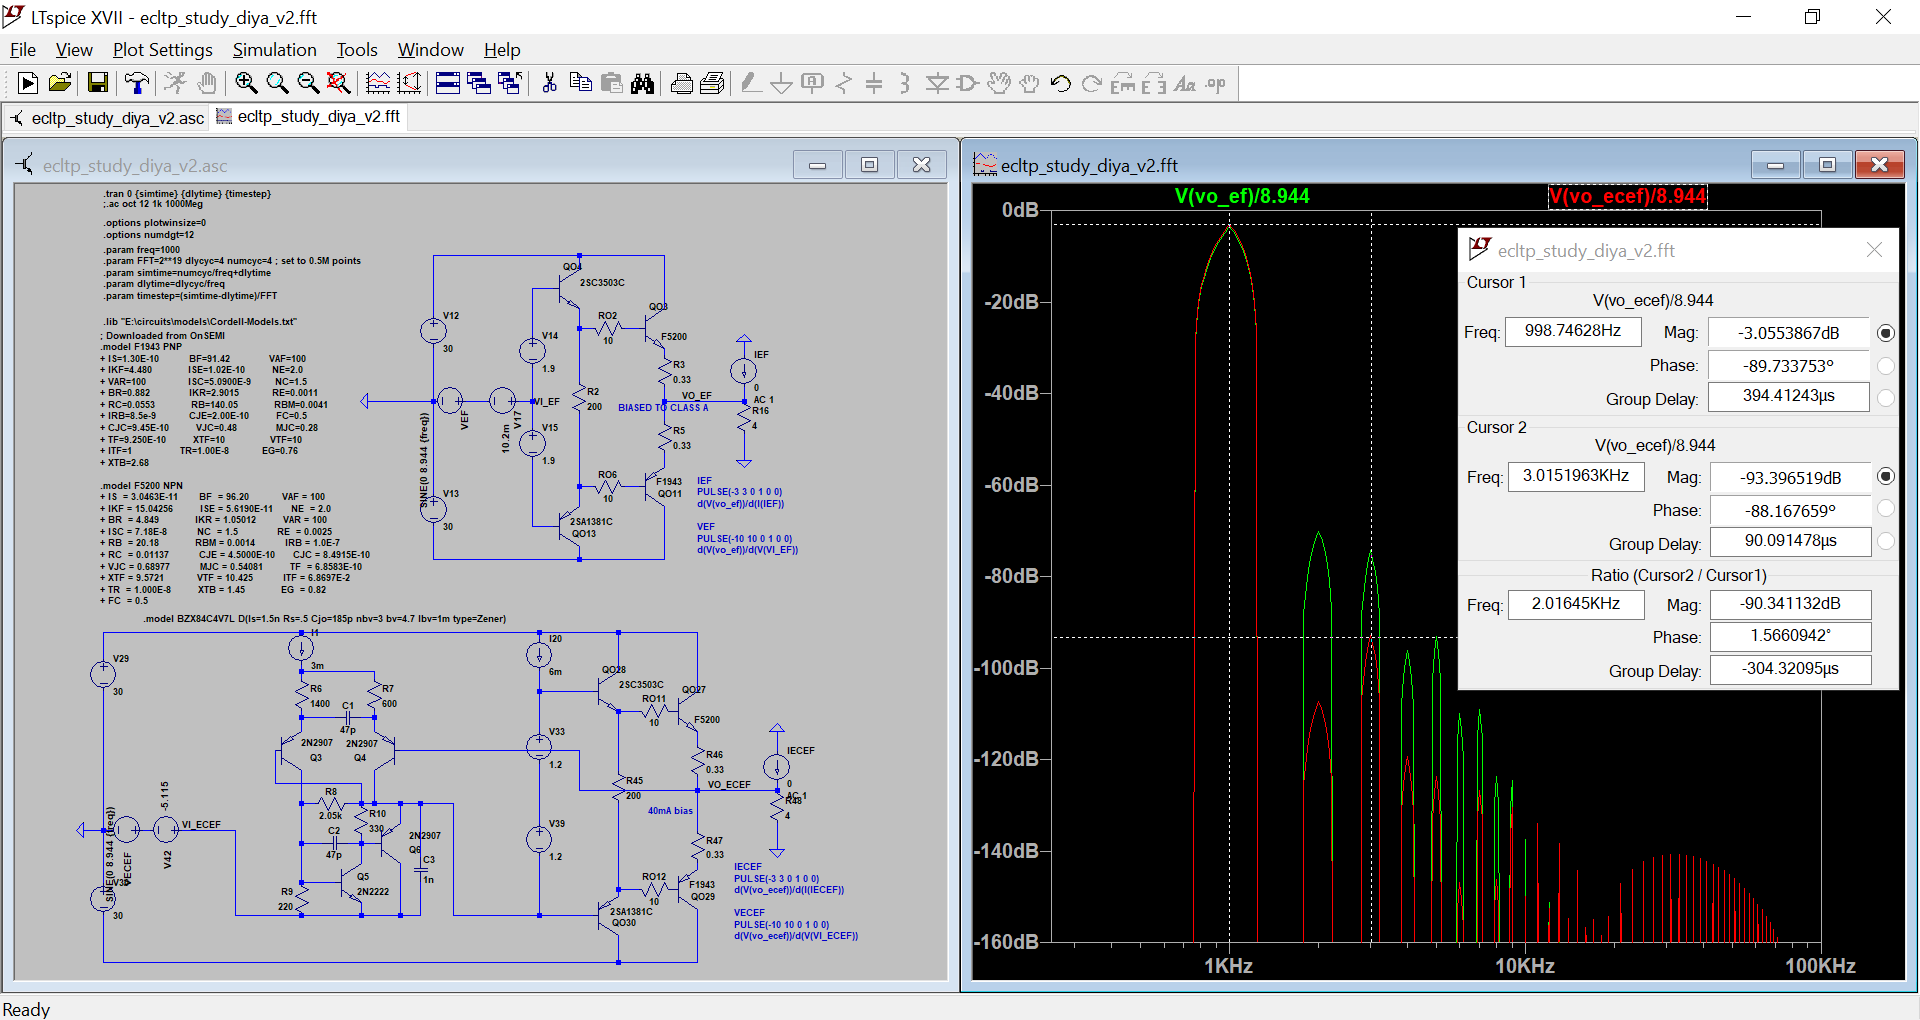
Task: Click Ratio Mag field -90.341132dB
Action: (x=1790, y=604)
